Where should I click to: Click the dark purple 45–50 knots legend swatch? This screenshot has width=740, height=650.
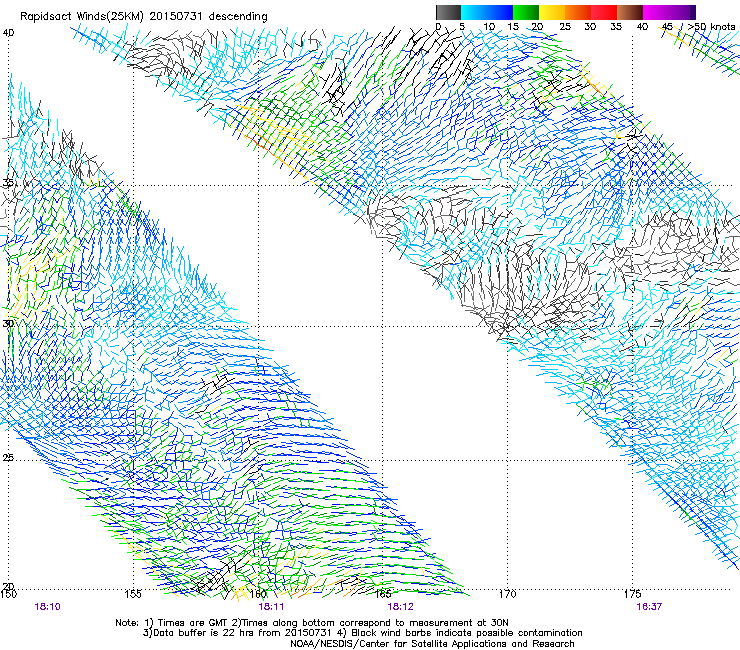683,12
